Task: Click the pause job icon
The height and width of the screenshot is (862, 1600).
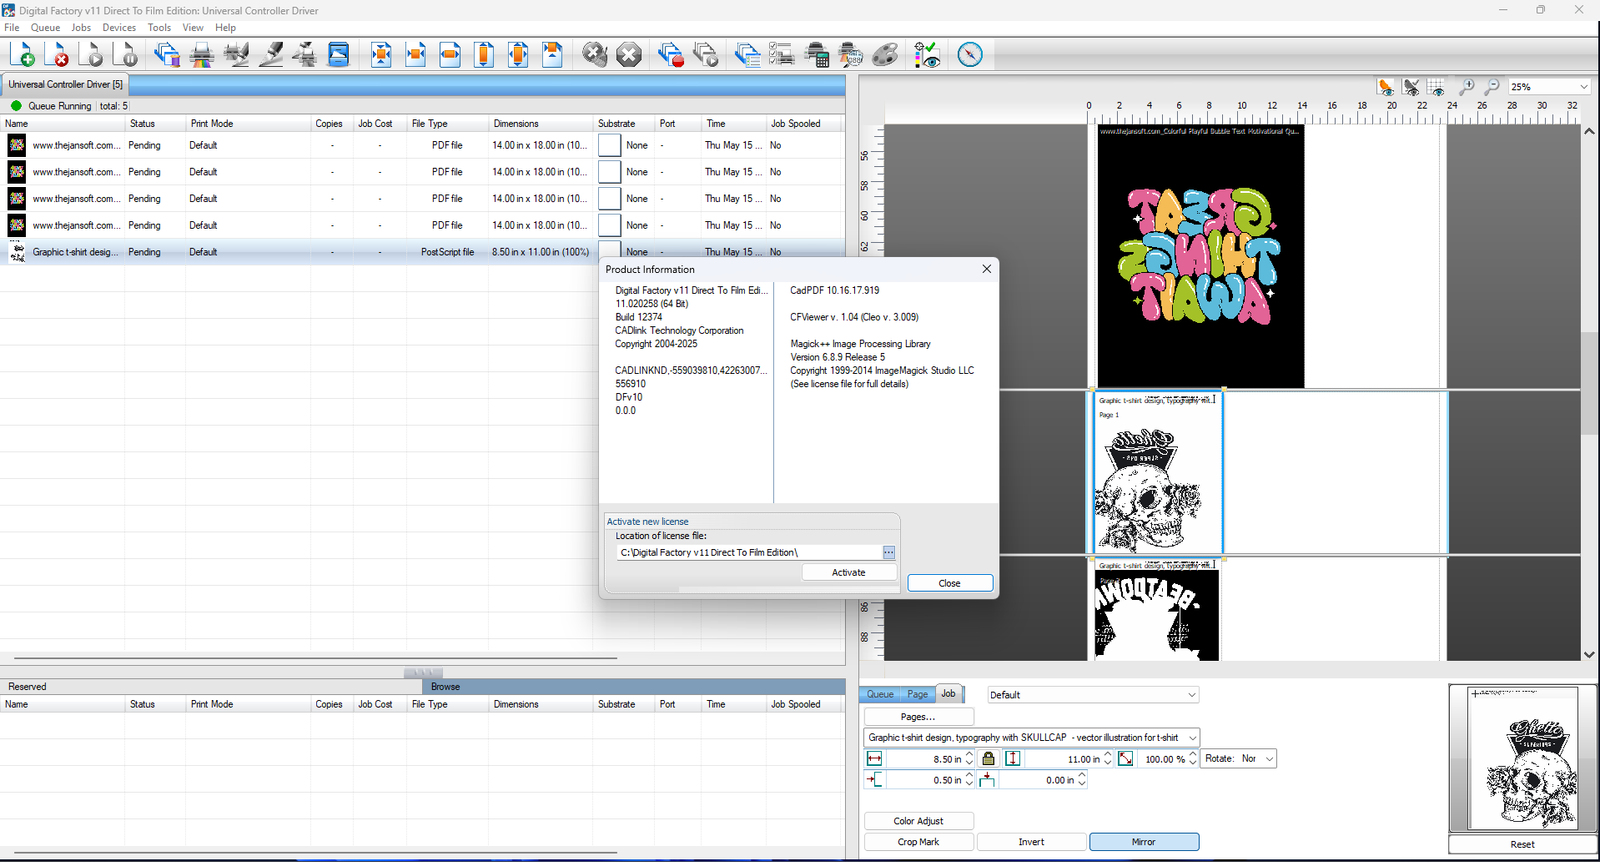Action: click(125, 55)
